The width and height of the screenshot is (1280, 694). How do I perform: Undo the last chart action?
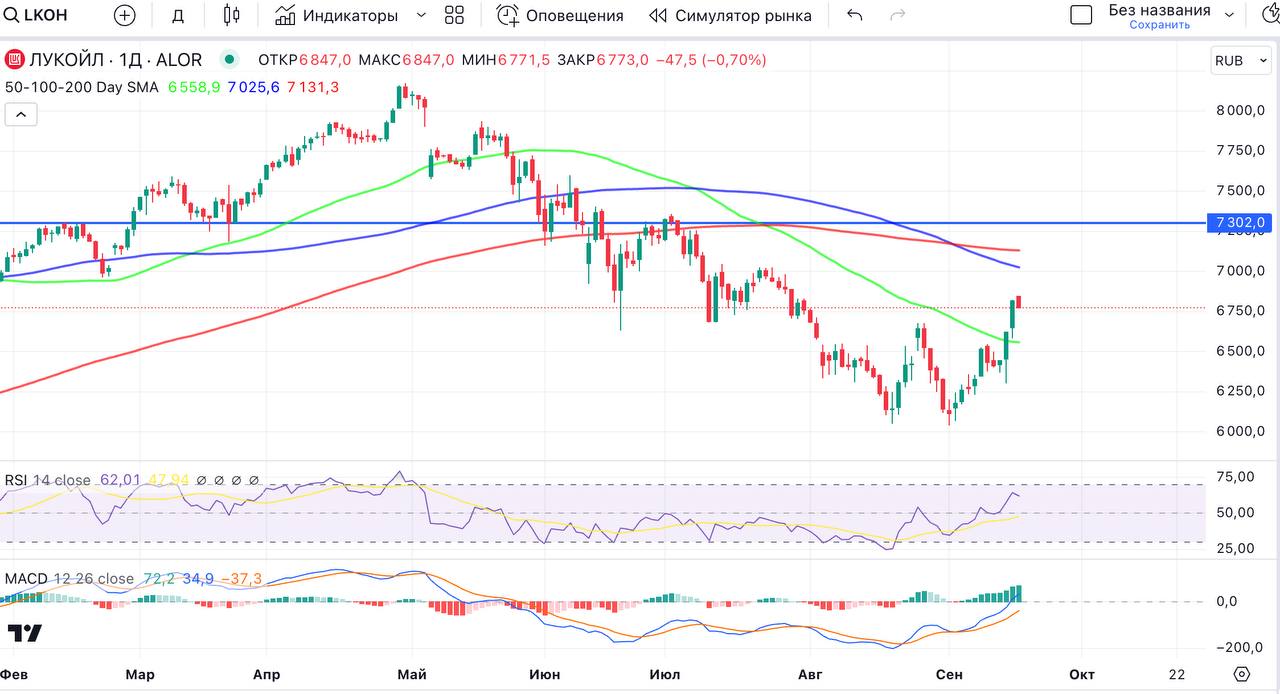[x=854, y=15]
